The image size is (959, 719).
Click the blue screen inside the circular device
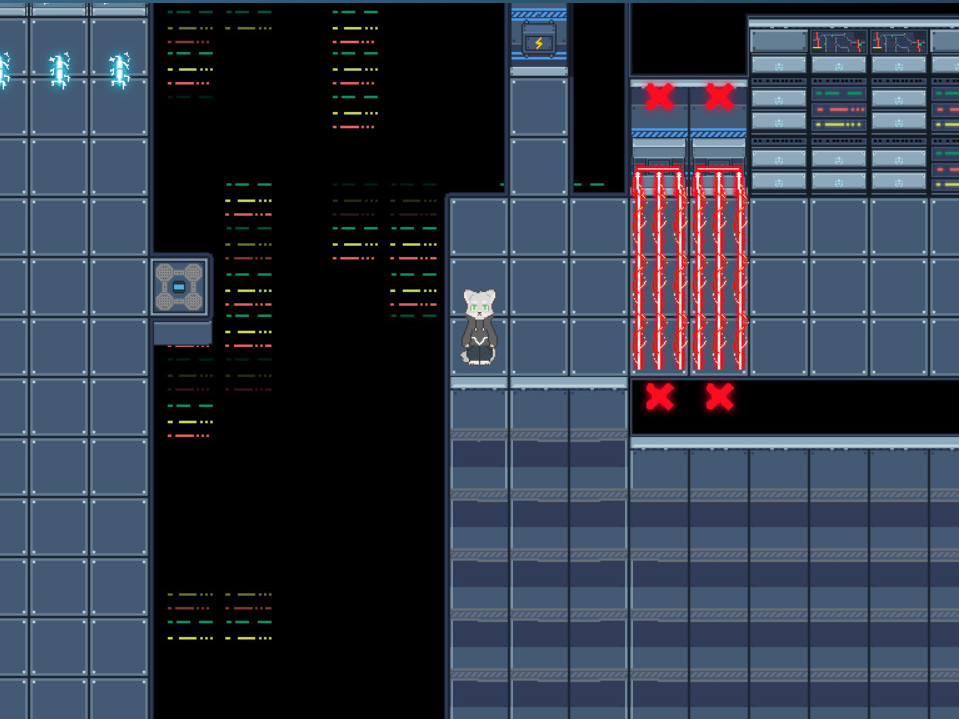click(x=180, y=286)
